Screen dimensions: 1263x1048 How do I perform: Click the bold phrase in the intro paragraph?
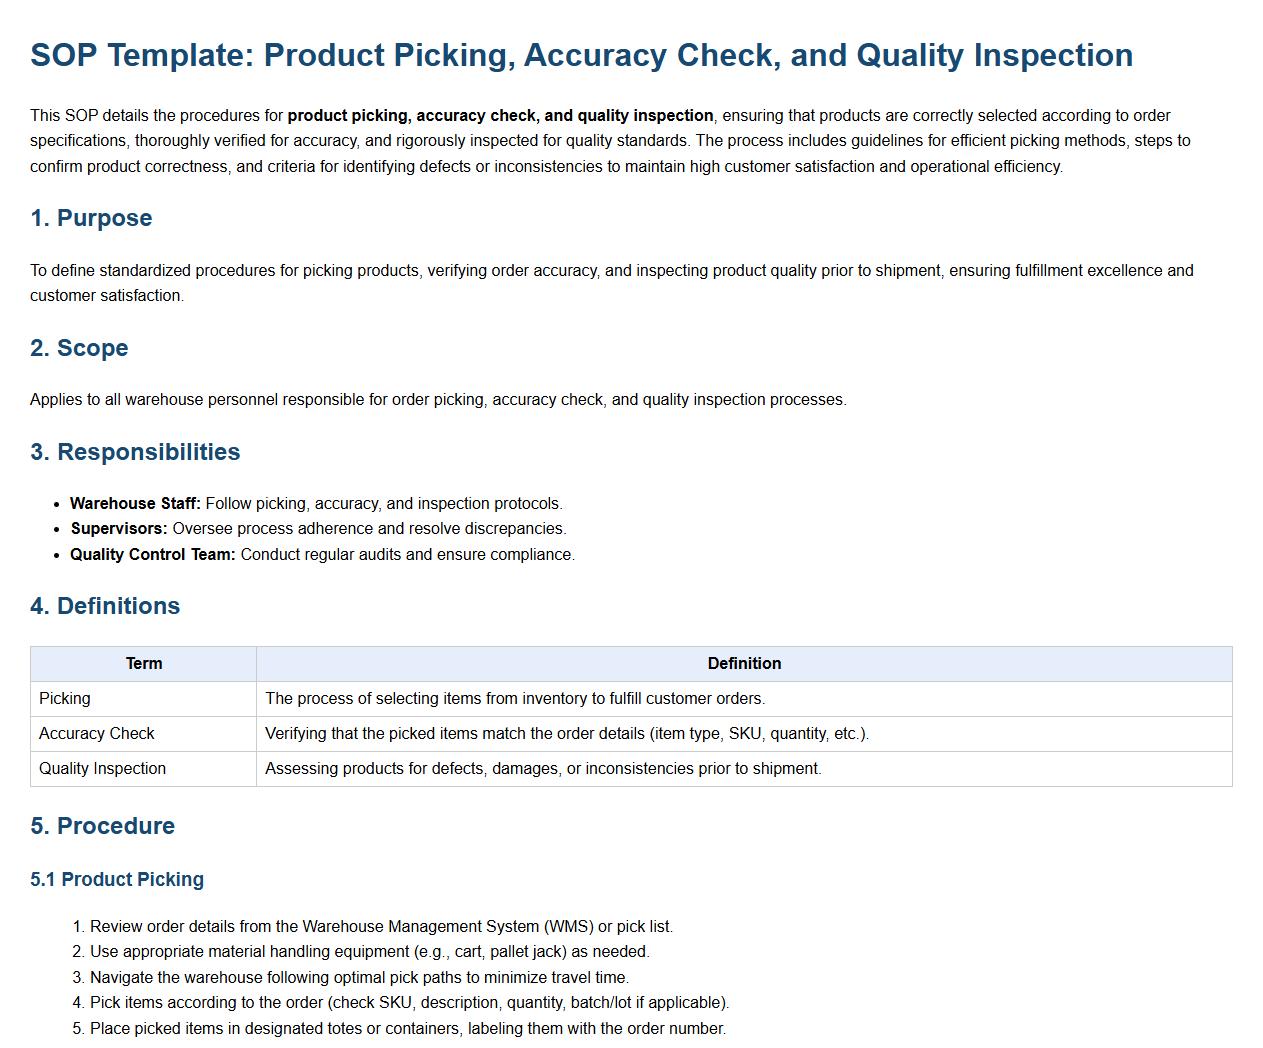(500, 116)
